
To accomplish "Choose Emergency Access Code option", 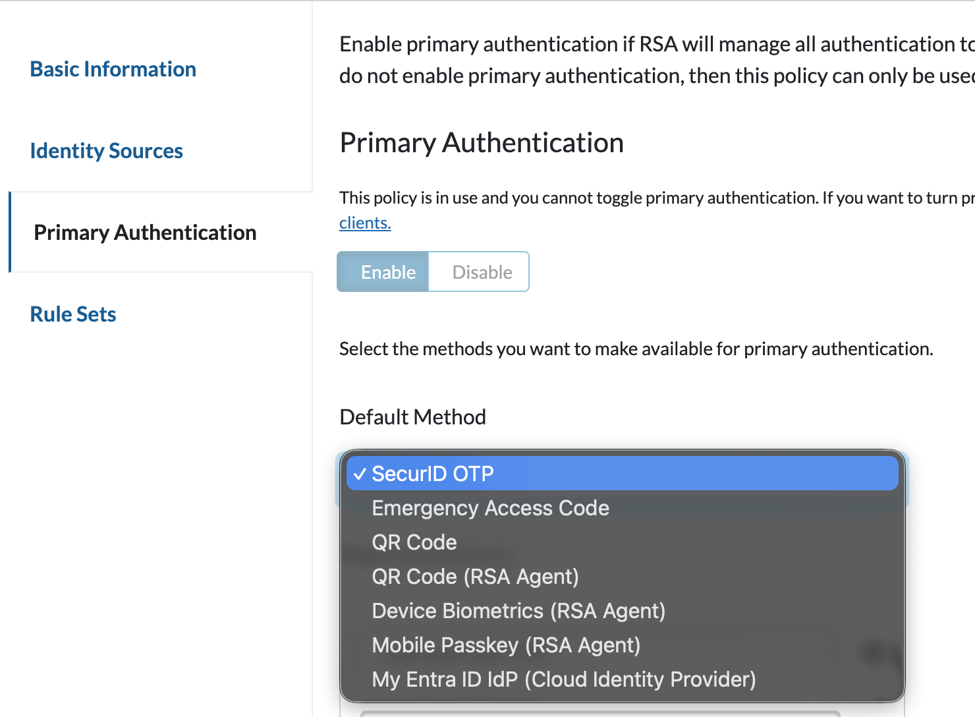I will tap(622, 508).
